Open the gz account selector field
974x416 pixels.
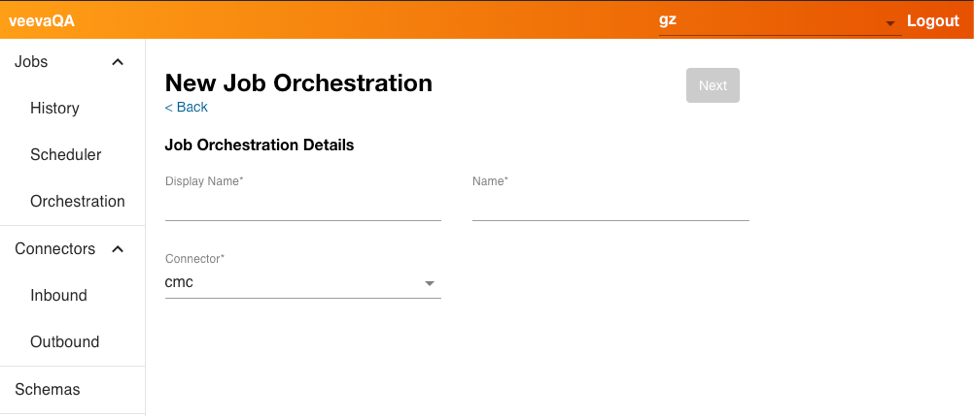pos(770,21)
